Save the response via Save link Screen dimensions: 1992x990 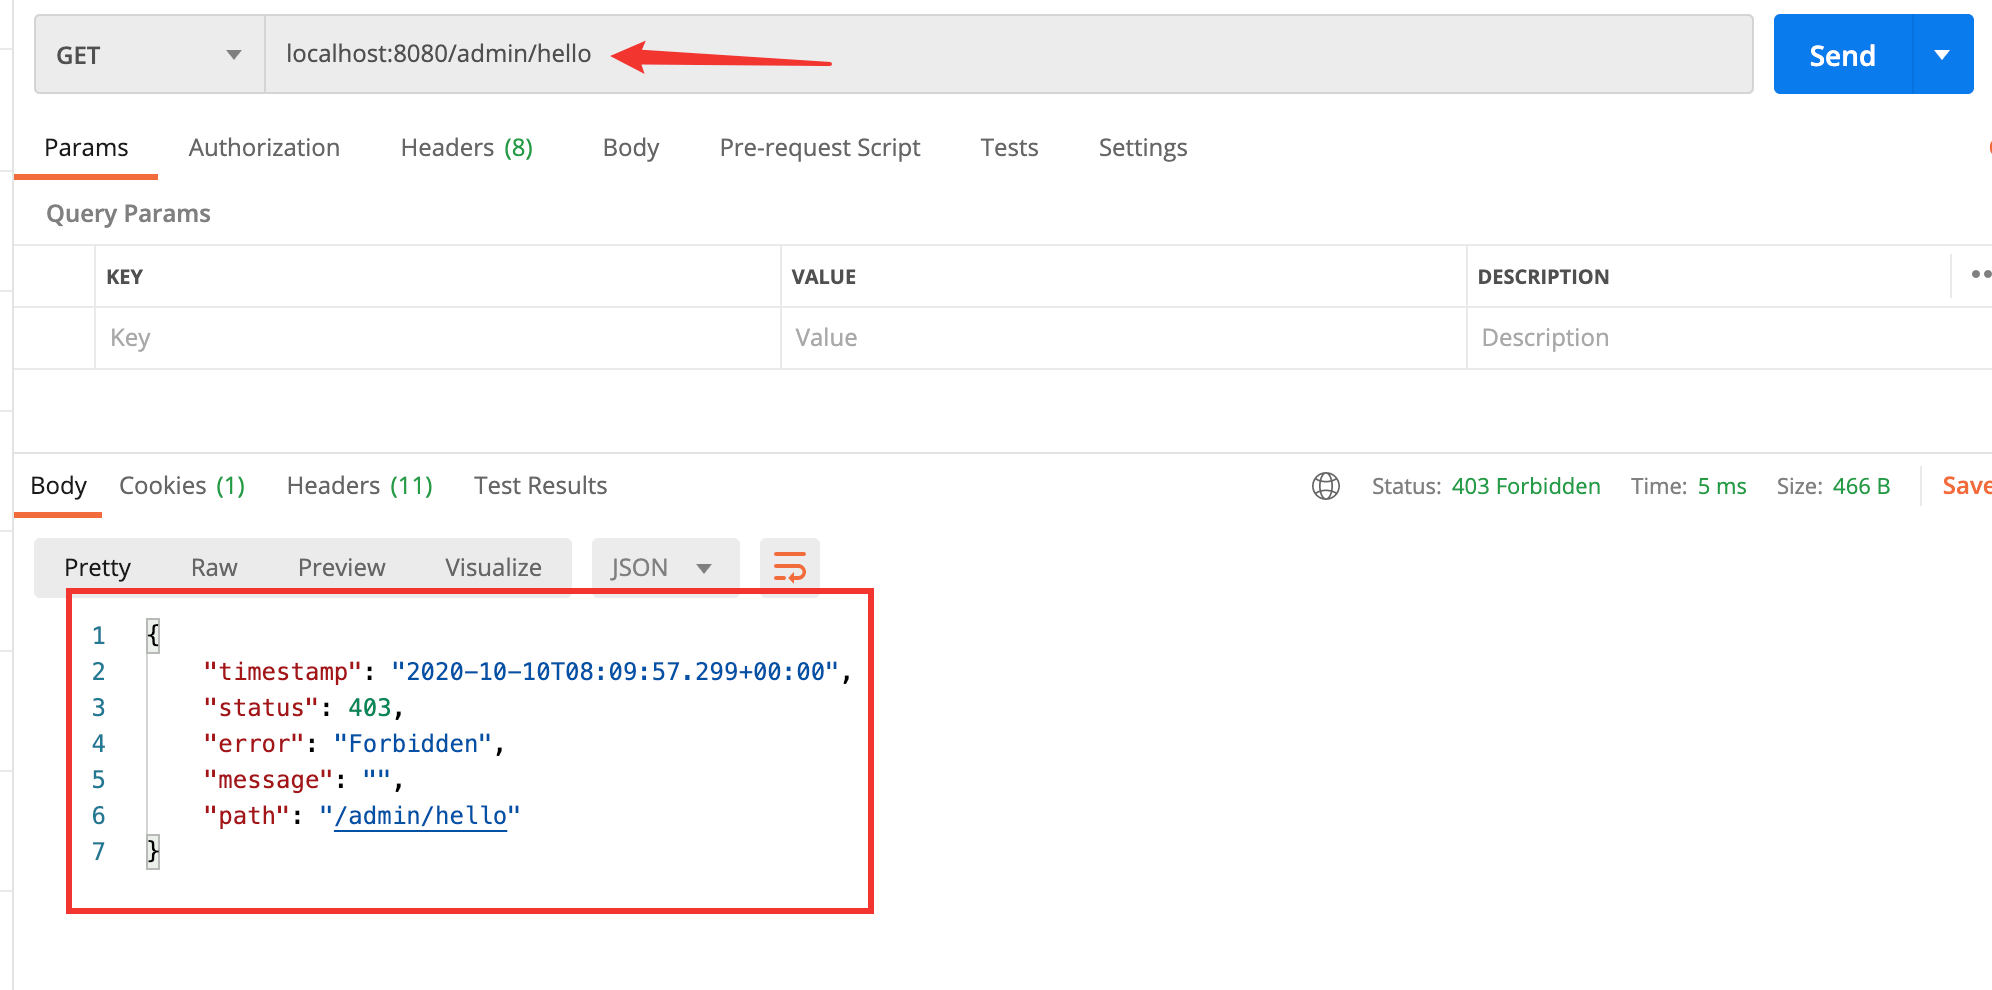pos(1966,486)
